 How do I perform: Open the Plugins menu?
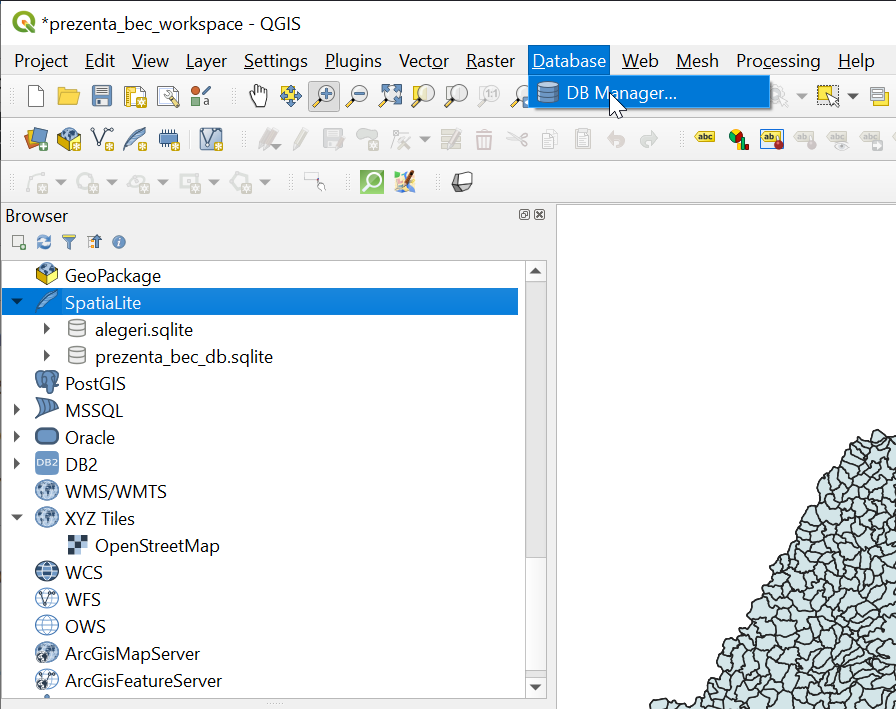coord(353,61)
